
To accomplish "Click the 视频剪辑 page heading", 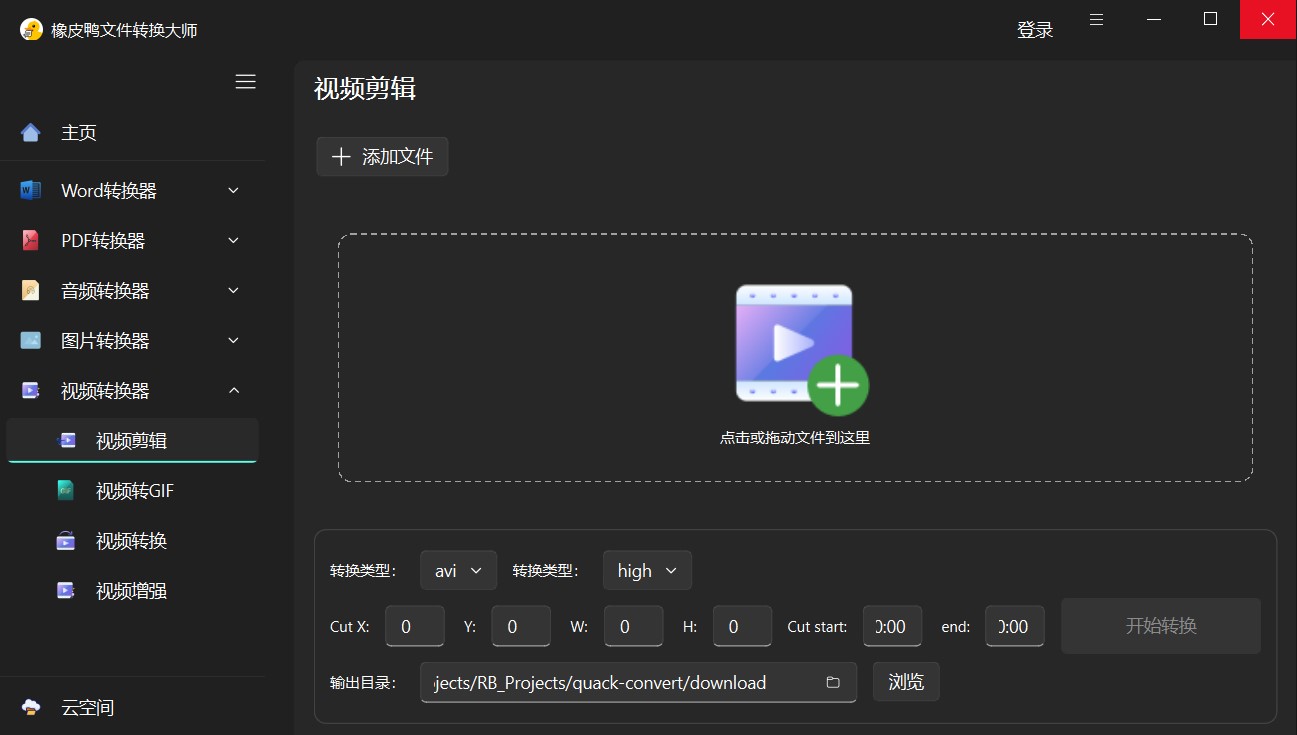I will pos(365,88).
